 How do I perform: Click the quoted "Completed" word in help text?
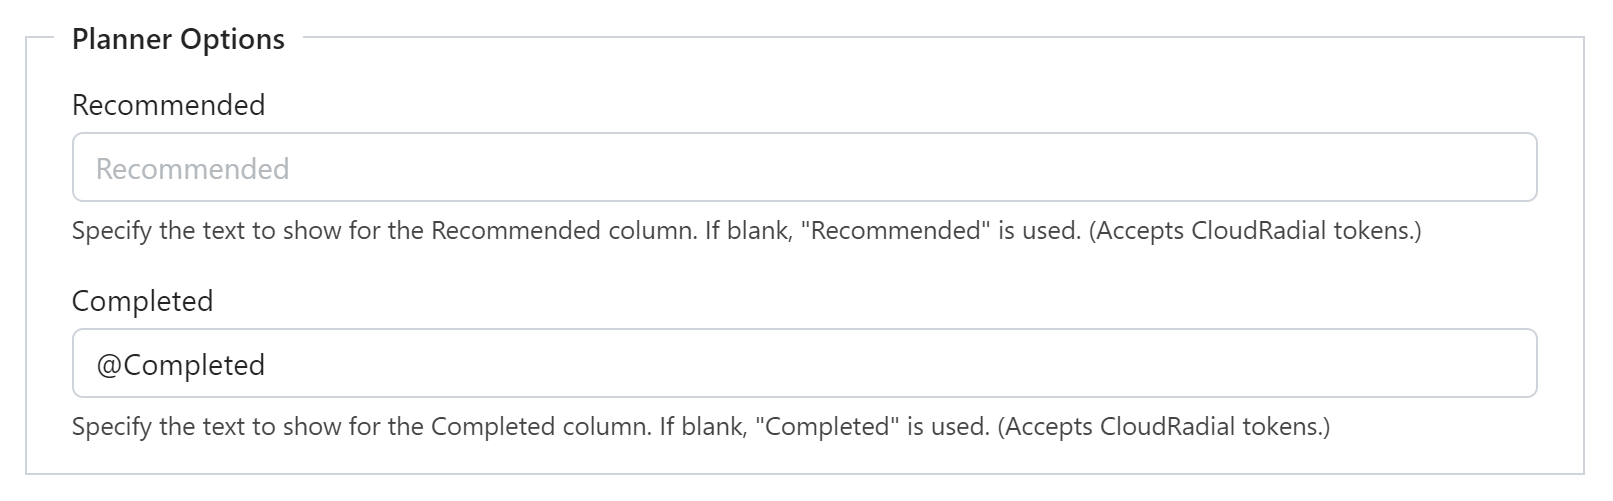pos(827,427)
